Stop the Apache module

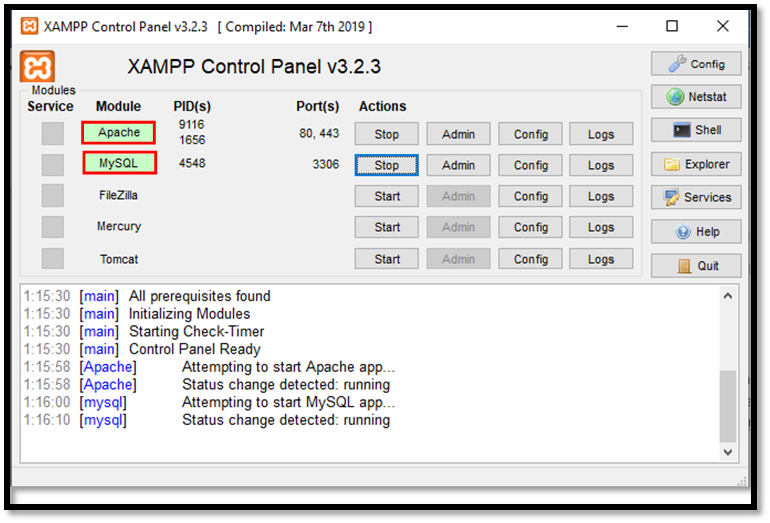click(x=386, y=134)
